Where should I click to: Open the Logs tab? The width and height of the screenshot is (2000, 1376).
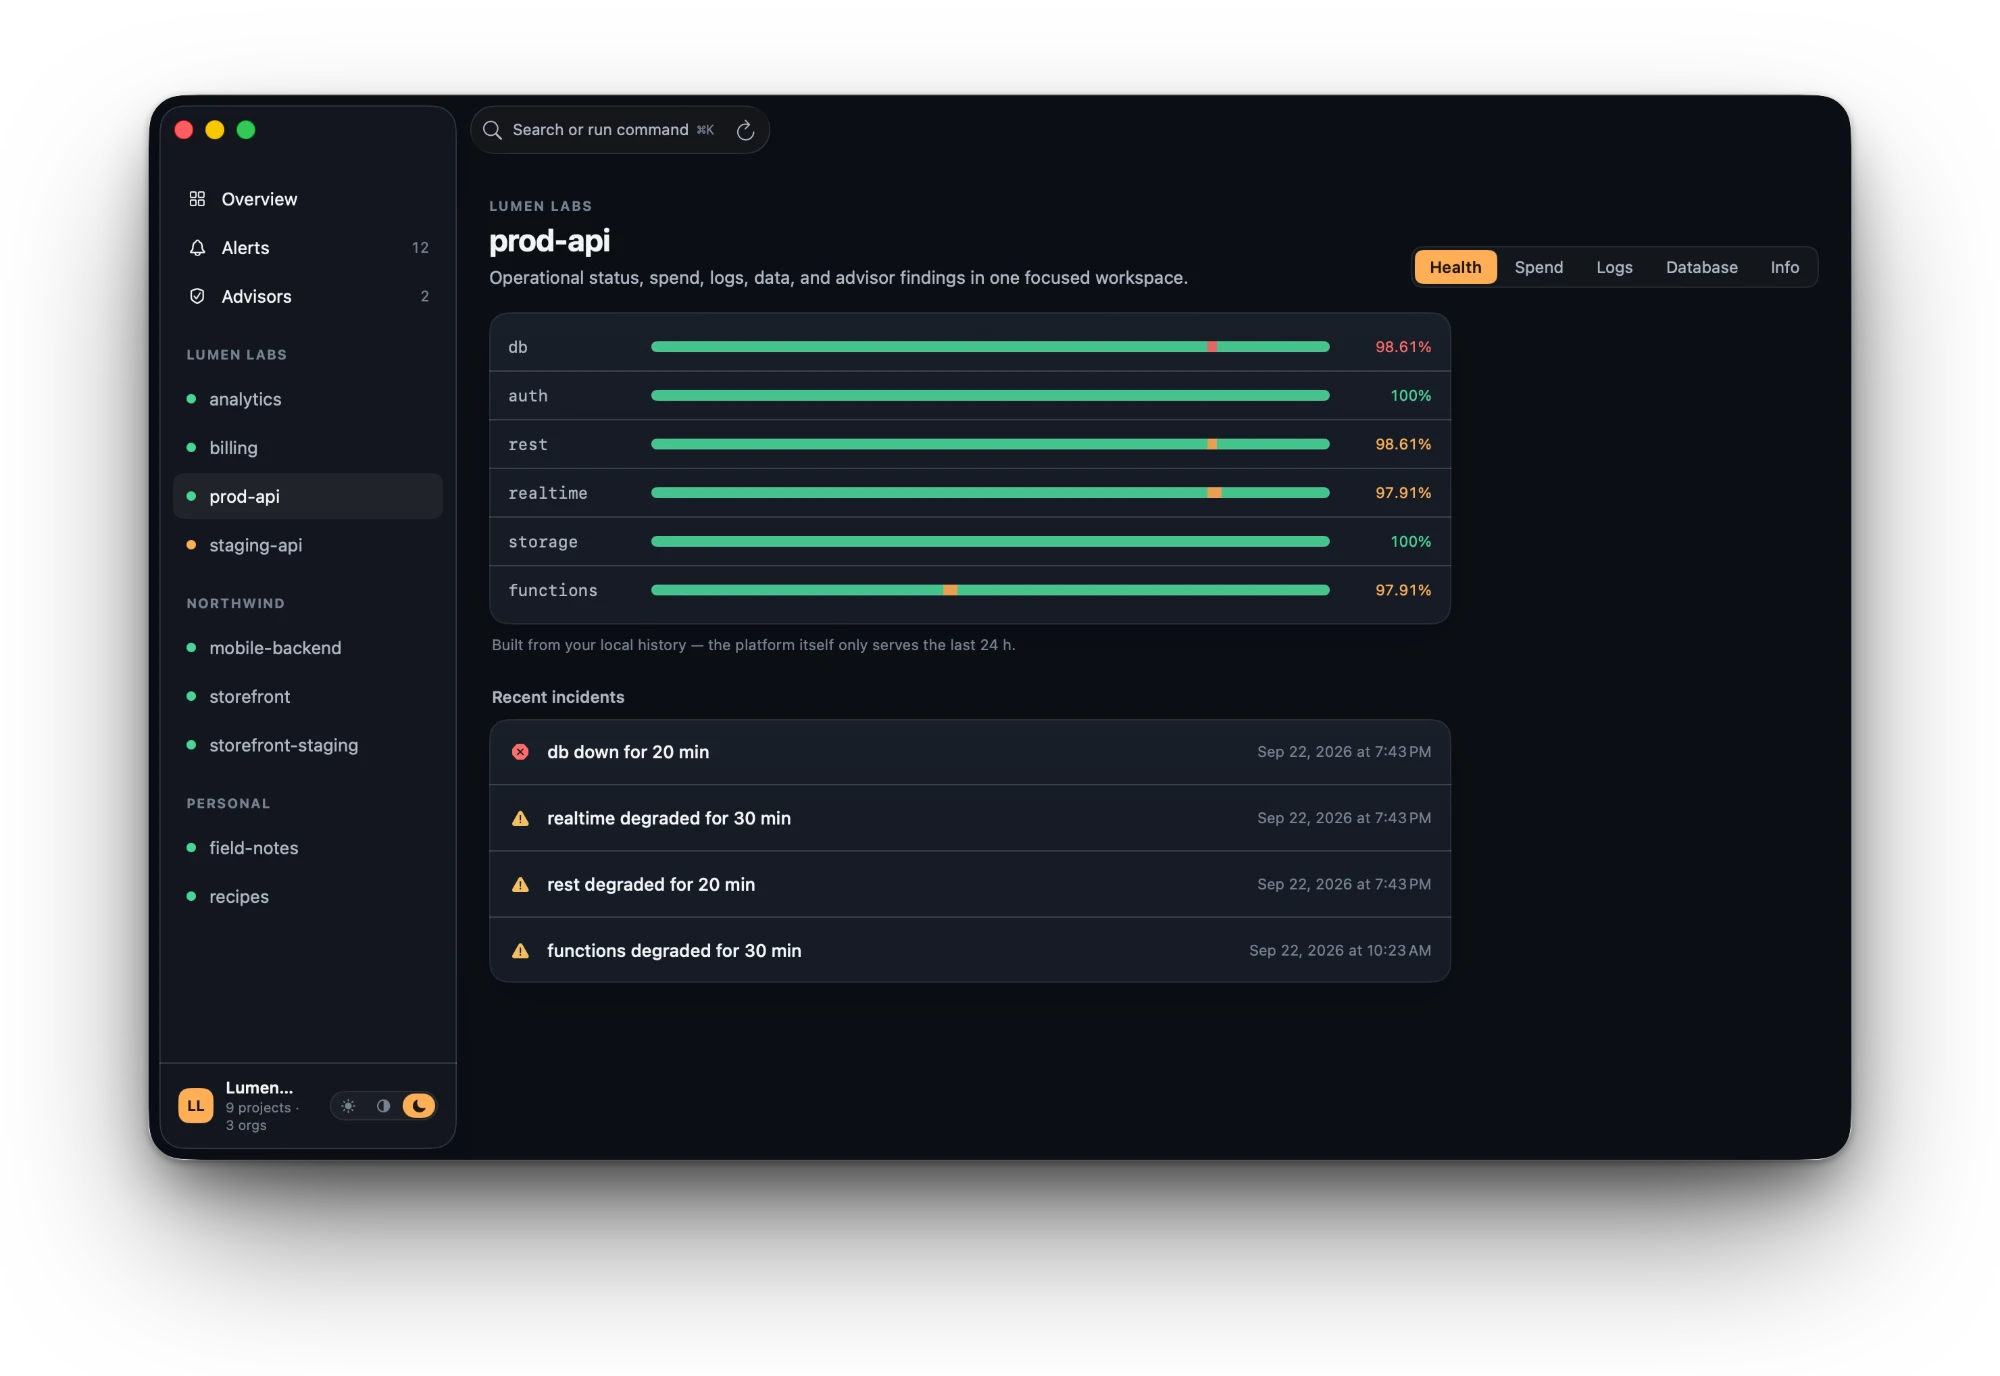1614,267
